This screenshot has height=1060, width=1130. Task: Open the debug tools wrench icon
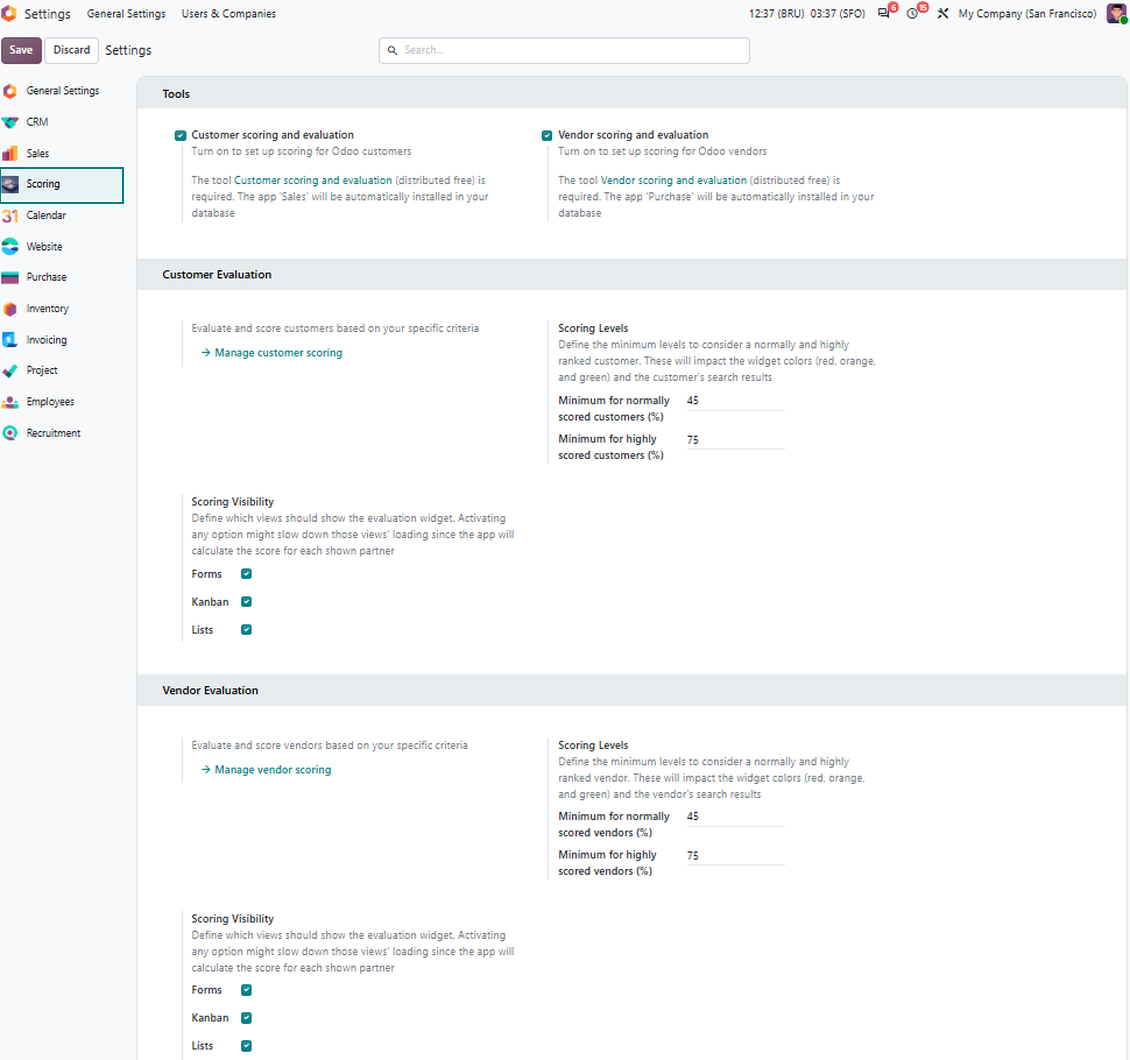click(943, 14)
